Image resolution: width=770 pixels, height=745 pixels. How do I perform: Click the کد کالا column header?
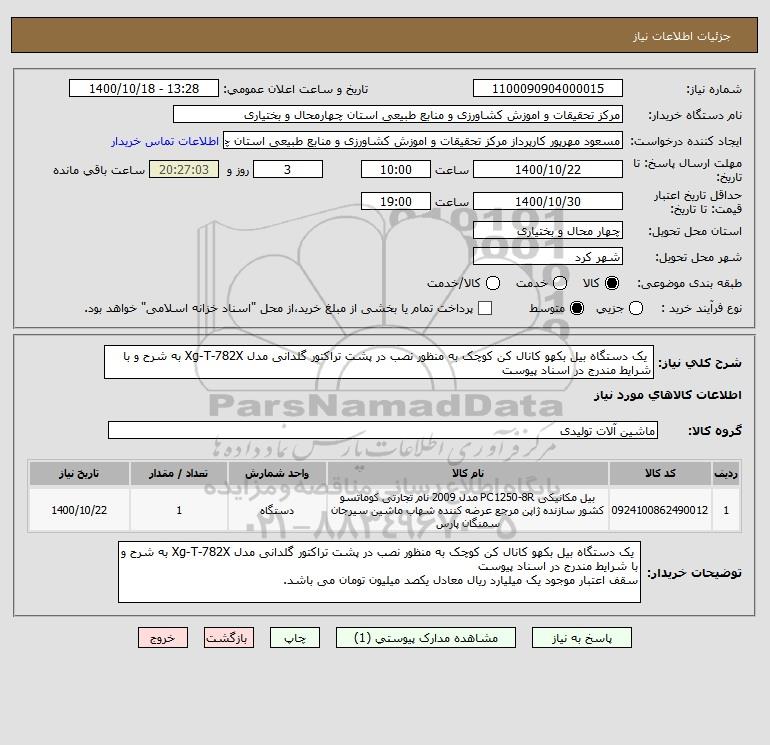(x=660, y=473)
